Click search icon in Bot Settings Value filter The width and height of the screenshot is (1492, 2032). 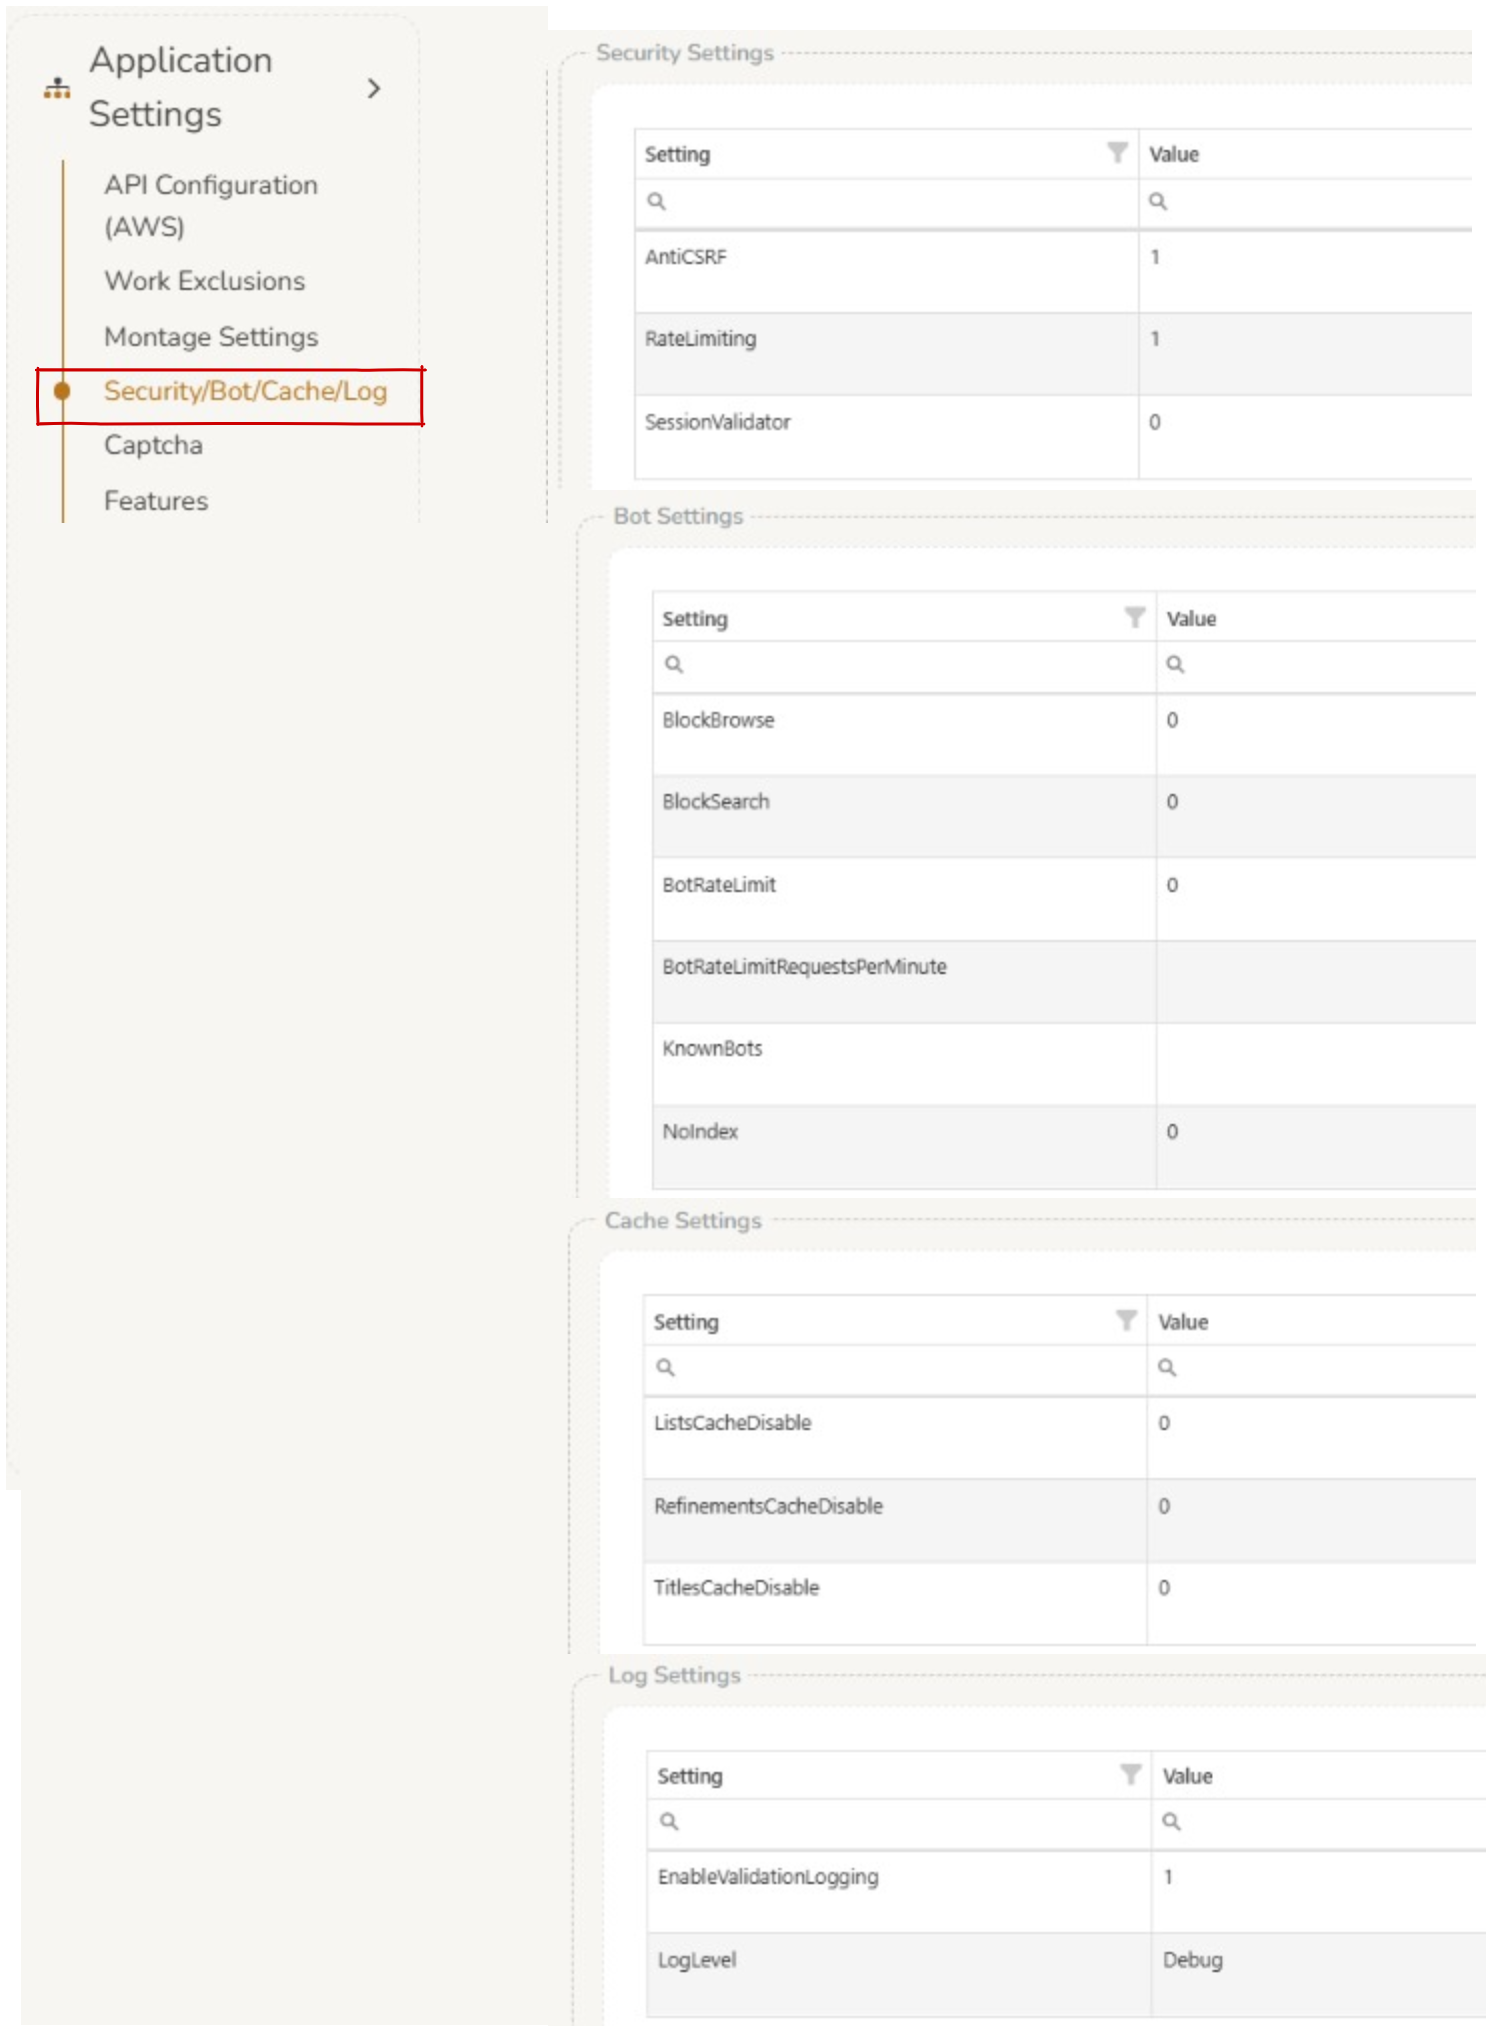[1176, 665]
